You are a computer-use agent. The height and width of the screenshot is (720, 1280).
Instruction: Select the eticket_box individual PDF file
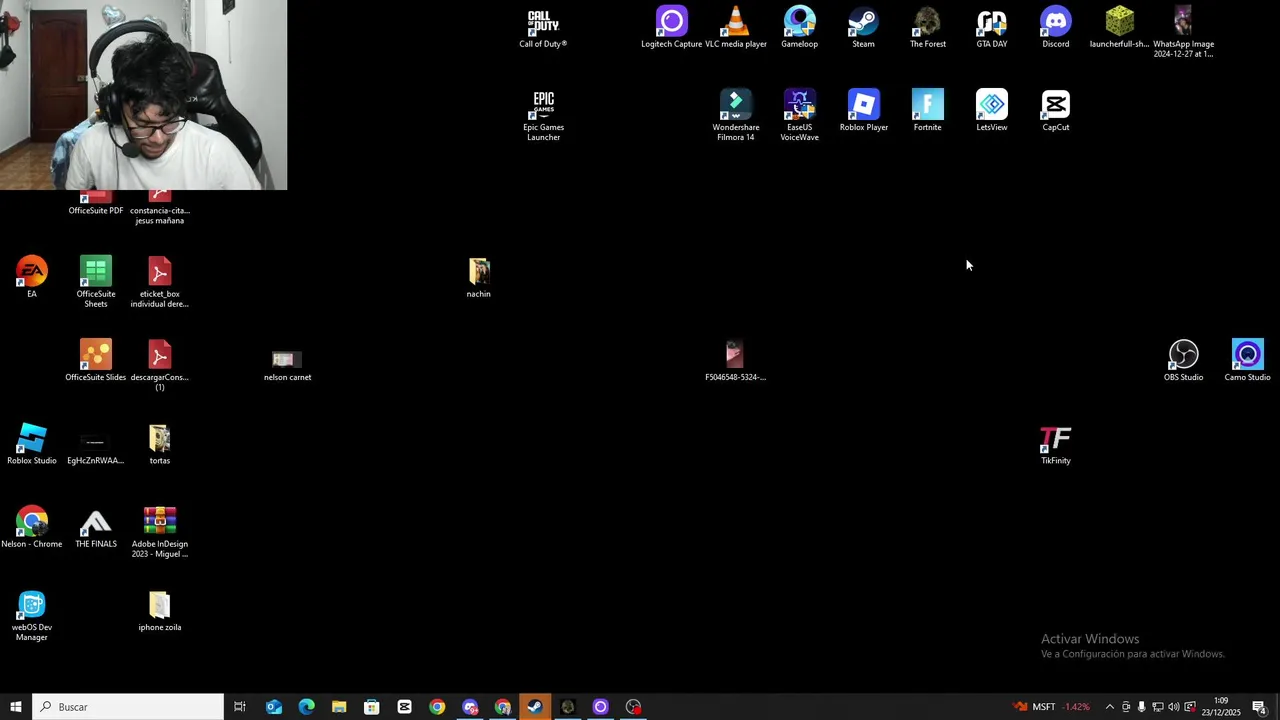159,282
